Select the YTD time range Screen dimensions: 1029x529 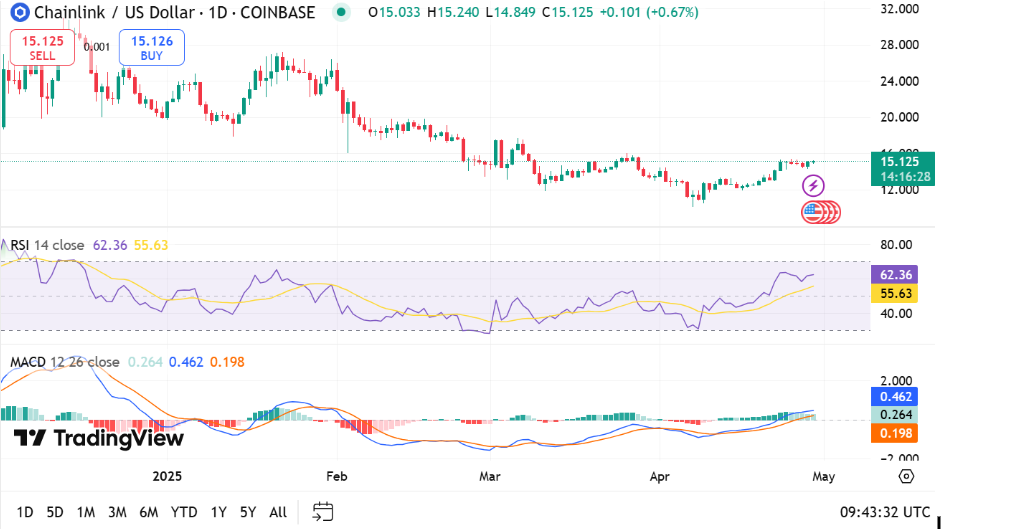184,512
